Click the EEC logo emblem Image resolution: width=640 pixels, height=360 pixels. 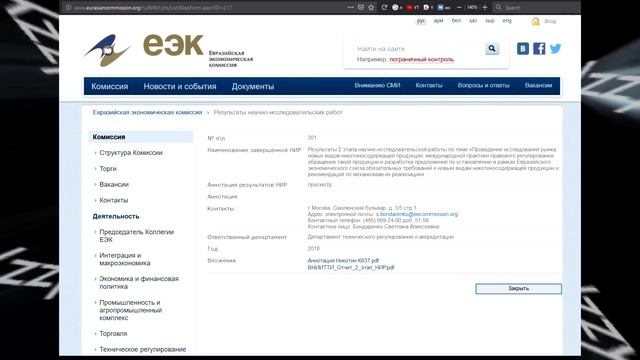click(107, 51)
